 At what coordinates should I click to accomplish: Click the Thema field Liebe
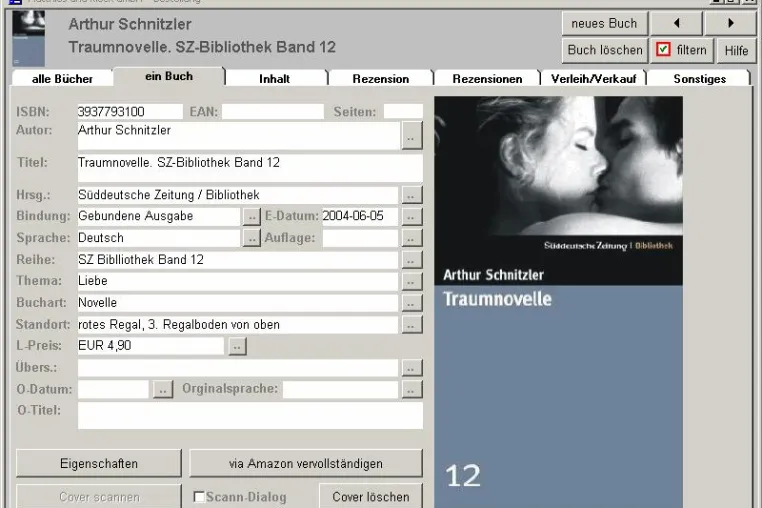pos(238,281)
